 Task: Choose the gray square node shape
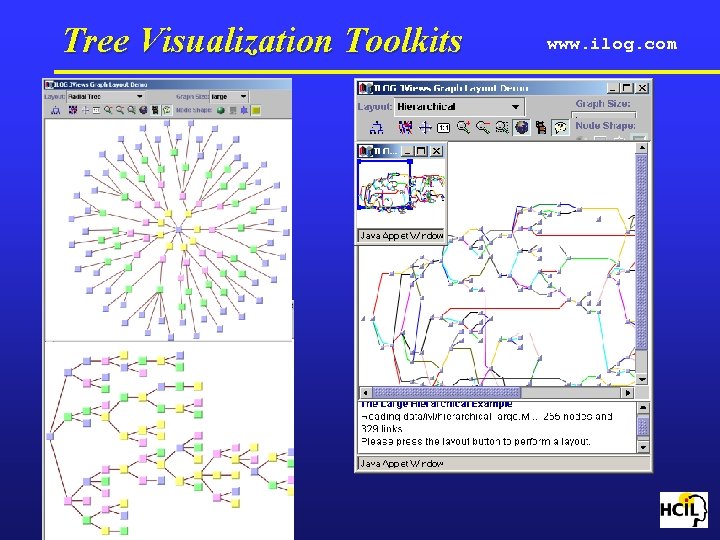pos(233,110)
